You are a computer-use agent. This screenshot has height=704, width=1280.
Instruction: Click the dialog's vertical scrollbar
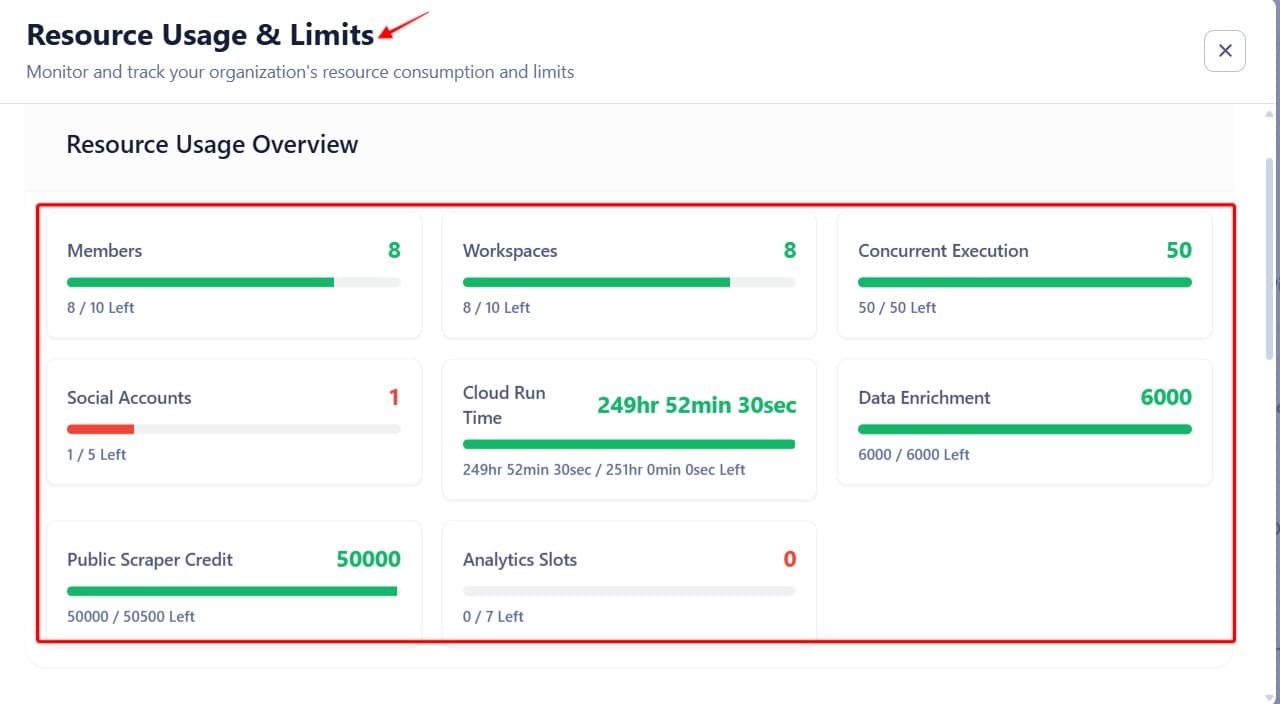1271,260
